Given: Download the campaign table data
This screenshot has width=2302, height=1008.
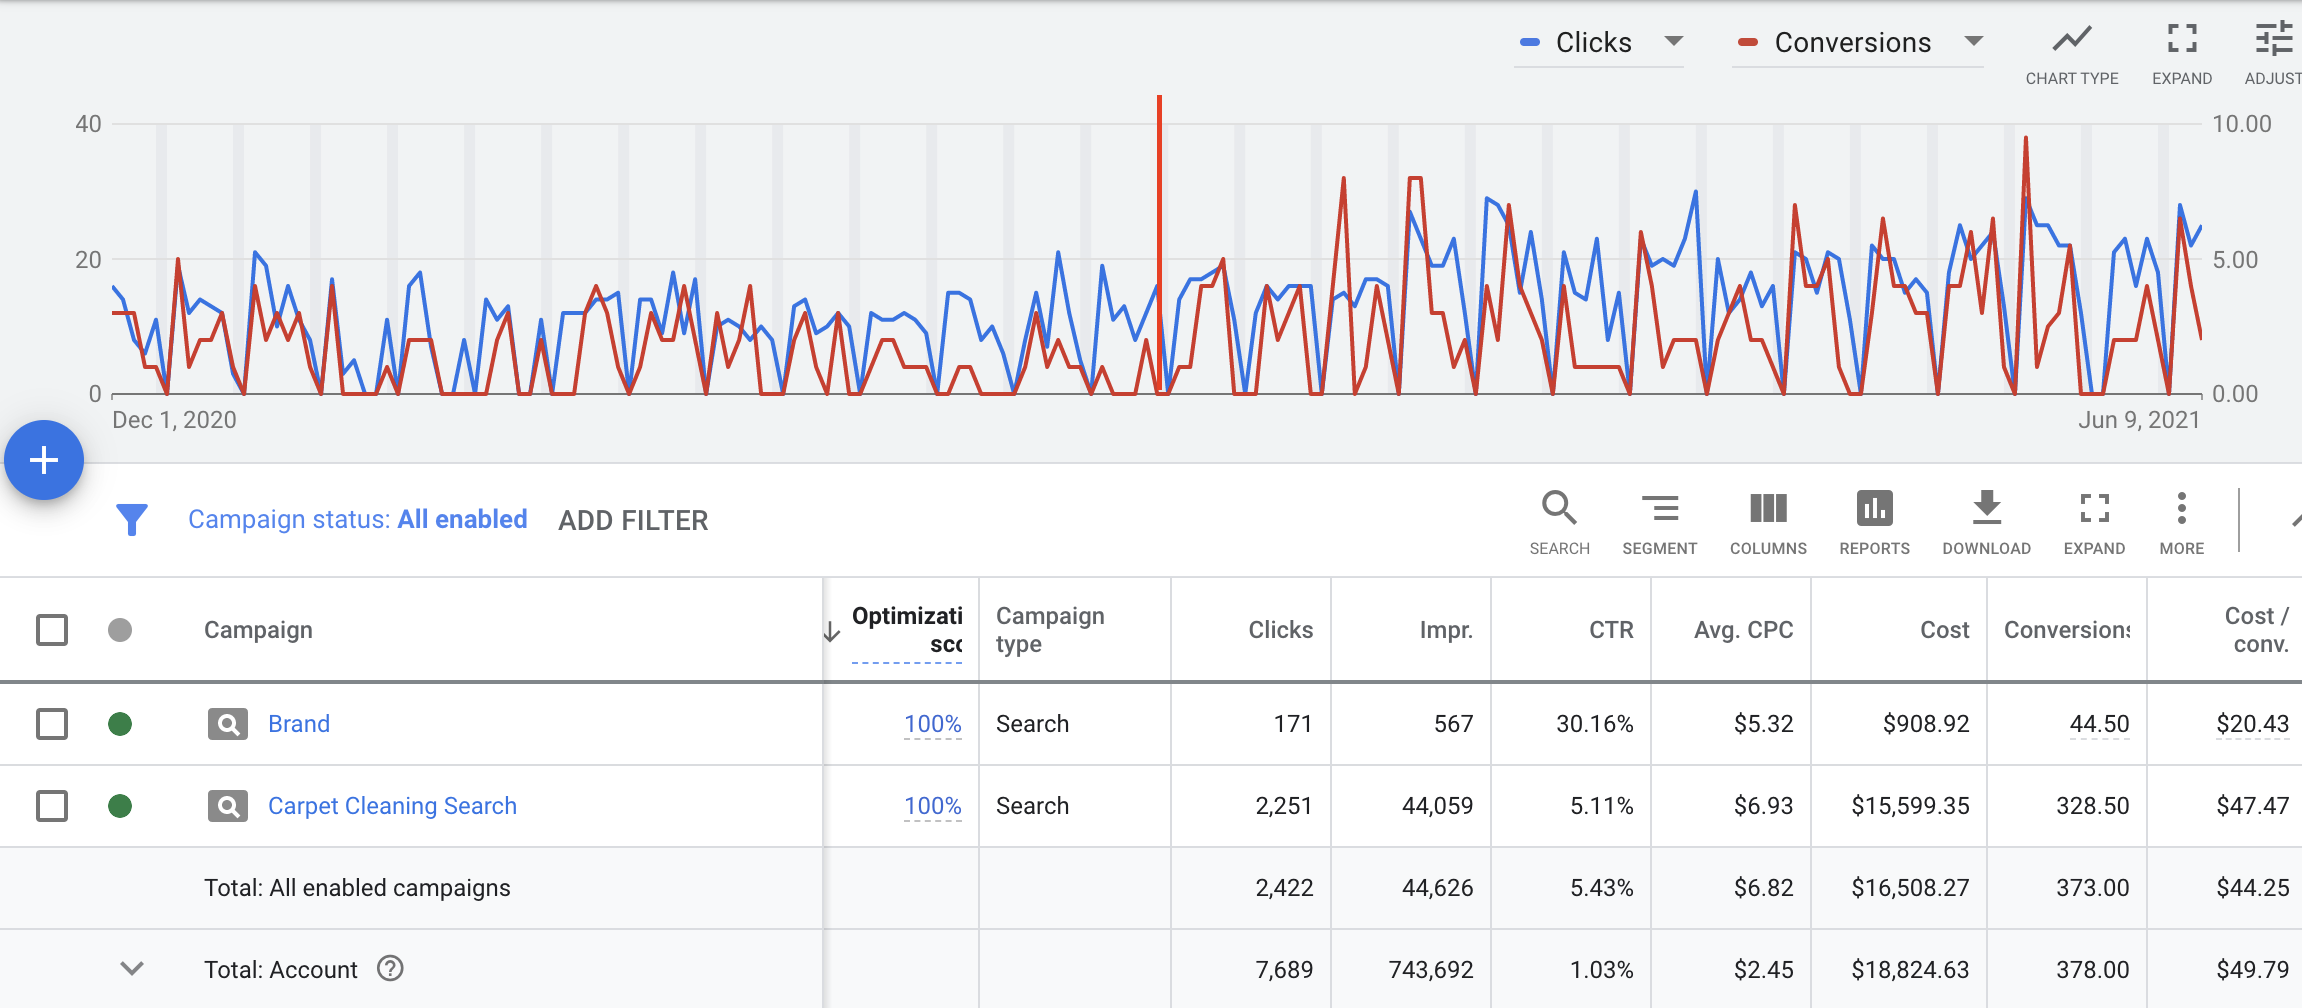Looking at the screenshot, I should click(1986, 520).
